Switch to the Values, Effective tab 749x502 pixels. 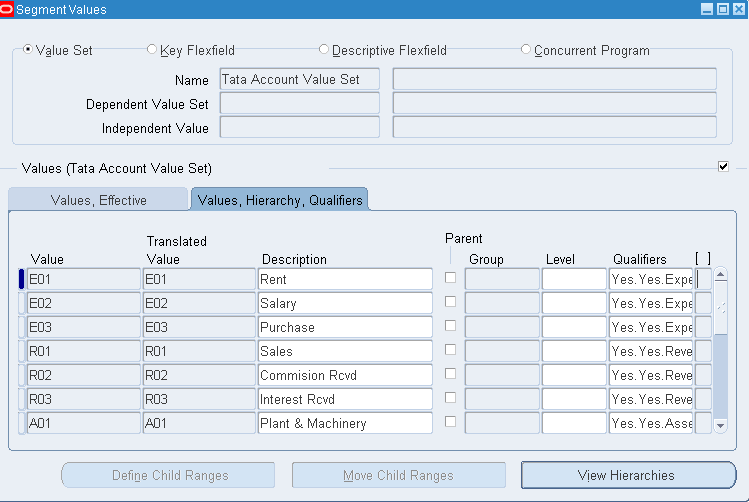(98, 200)
